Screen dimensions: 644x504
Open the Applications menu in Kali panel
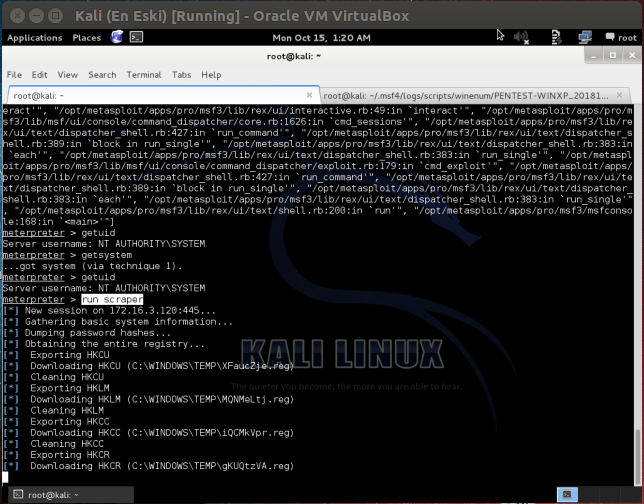click(x=34, y=38)
